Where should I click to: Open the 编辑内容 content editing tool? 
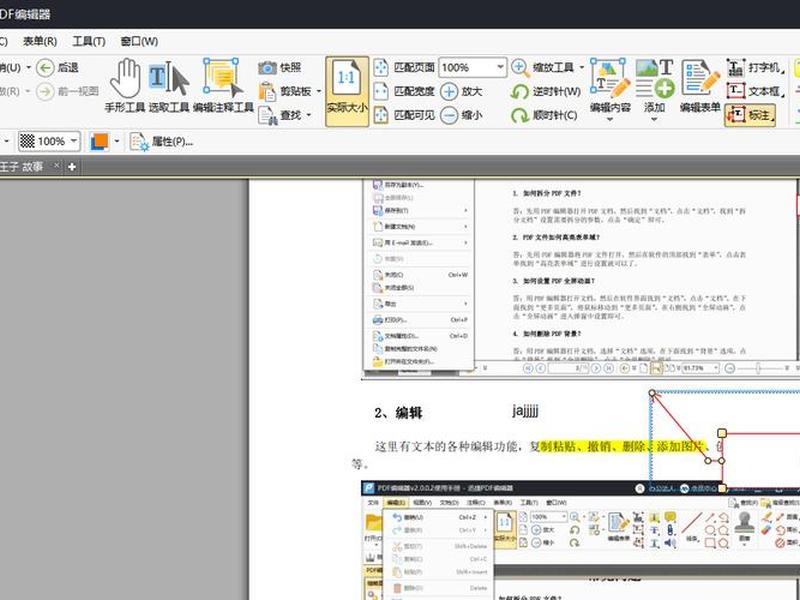click(x=610, y=86)
